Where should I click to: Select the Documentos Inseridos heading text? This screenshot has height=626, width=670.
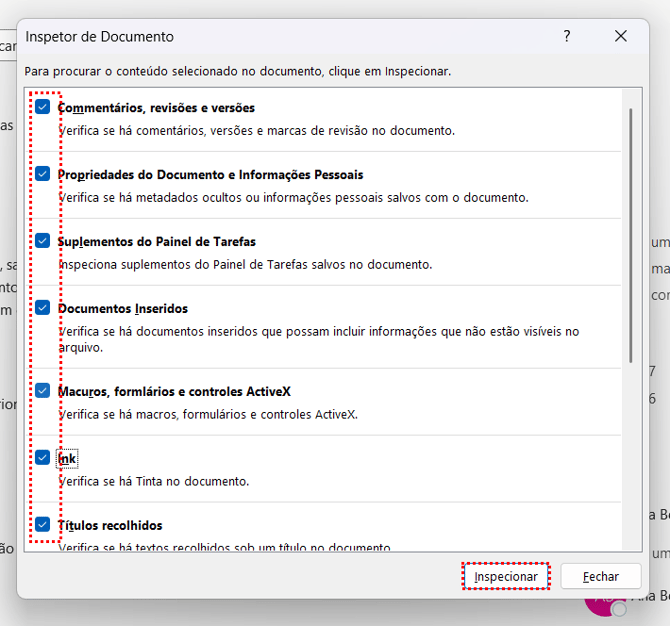(x=123, y=308)
